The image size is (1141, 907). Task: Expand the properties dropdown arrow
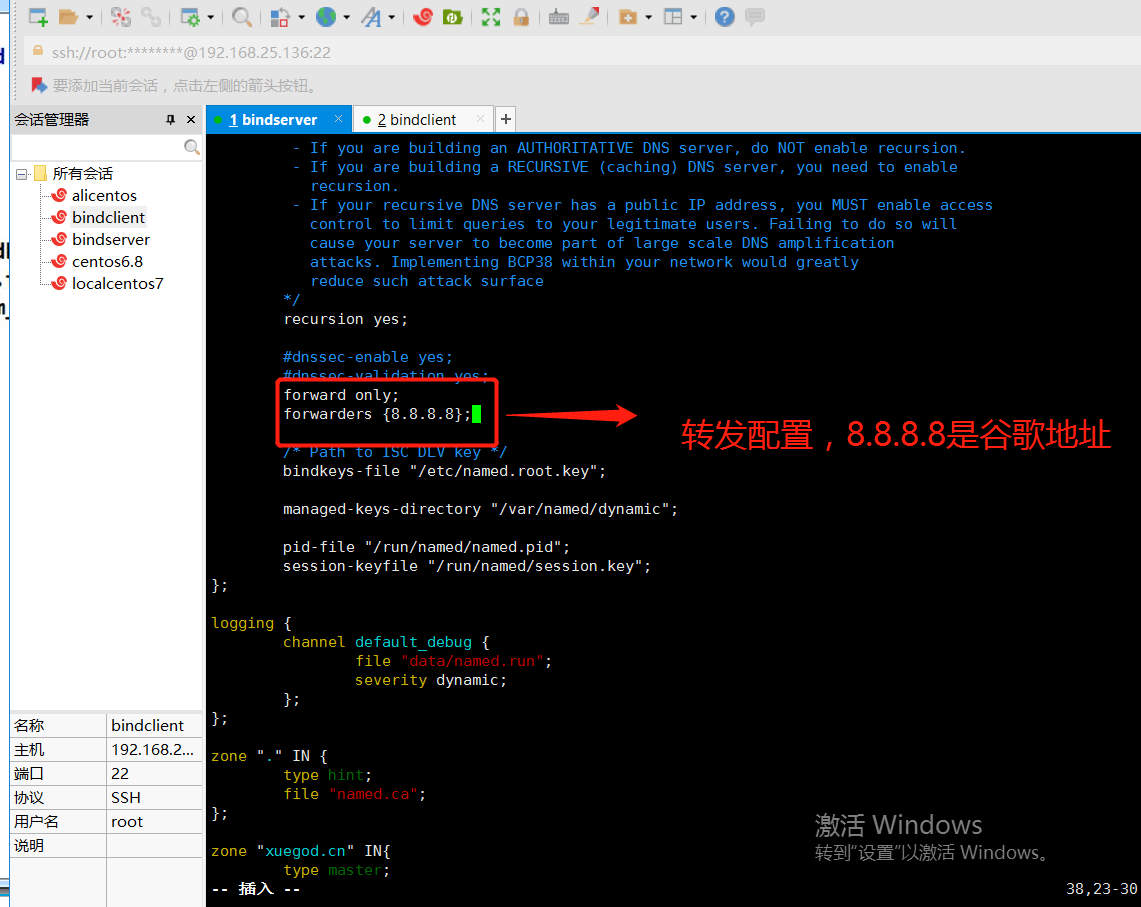[x=210, y=17]
